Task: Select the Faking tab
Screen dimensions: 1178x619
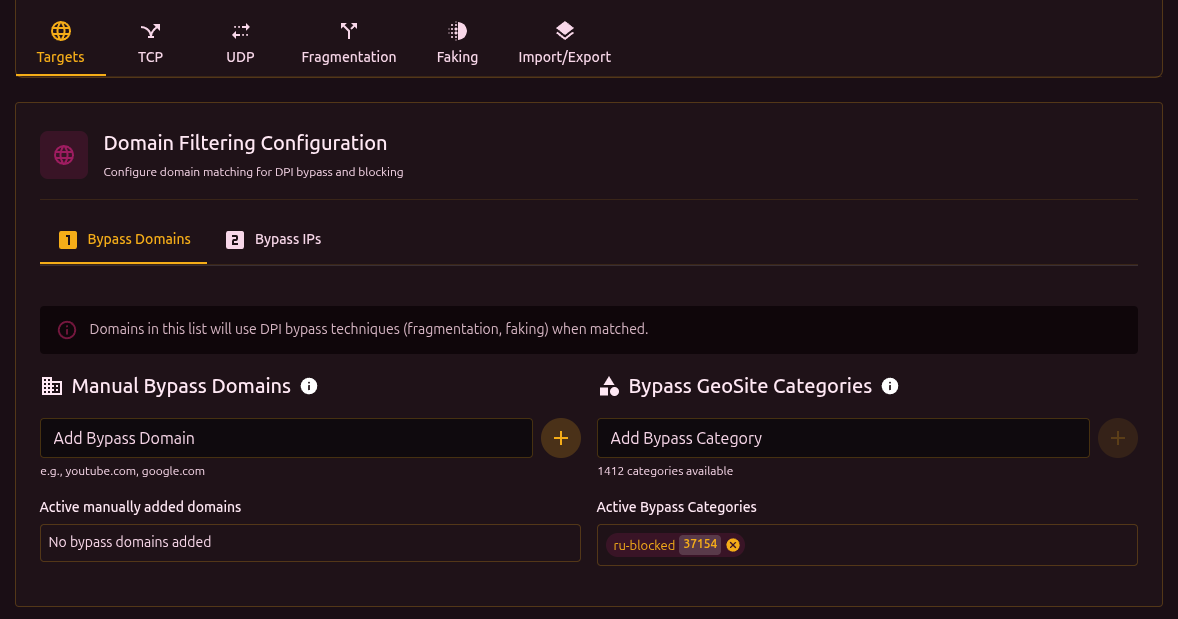Action: [x=457, y=44]
